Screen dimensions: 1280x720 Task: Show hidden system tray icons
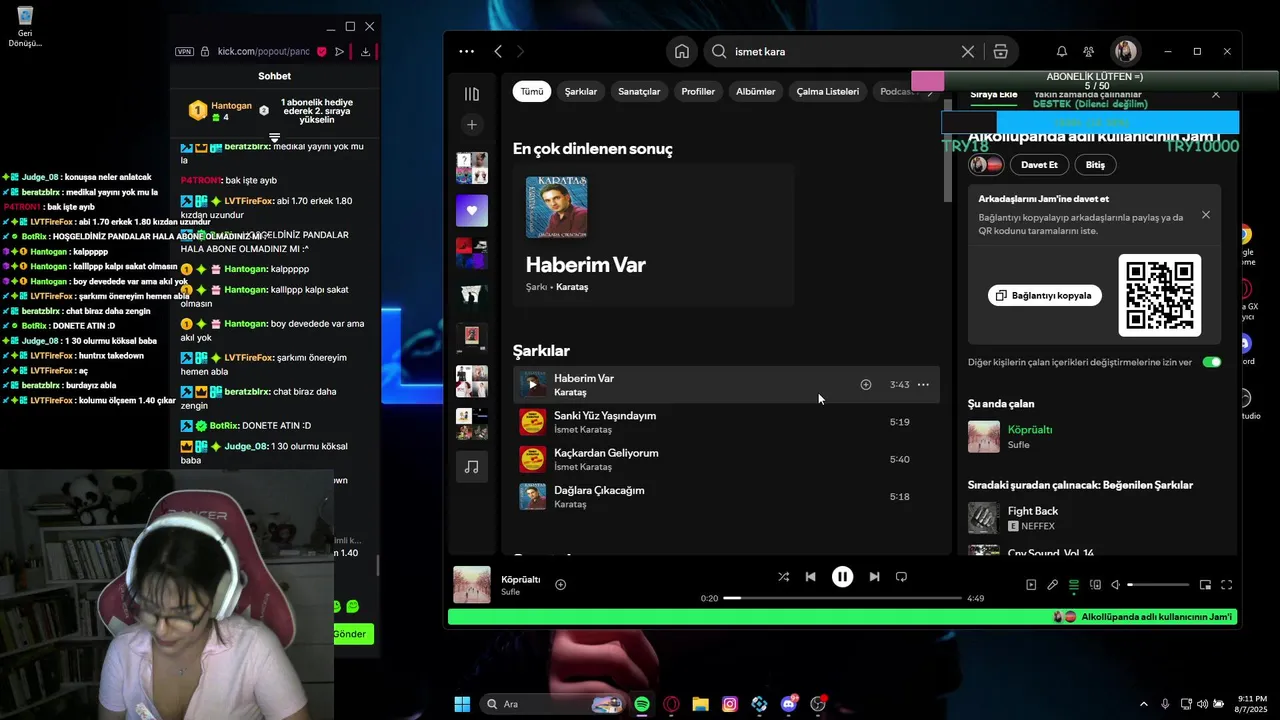1144,704
